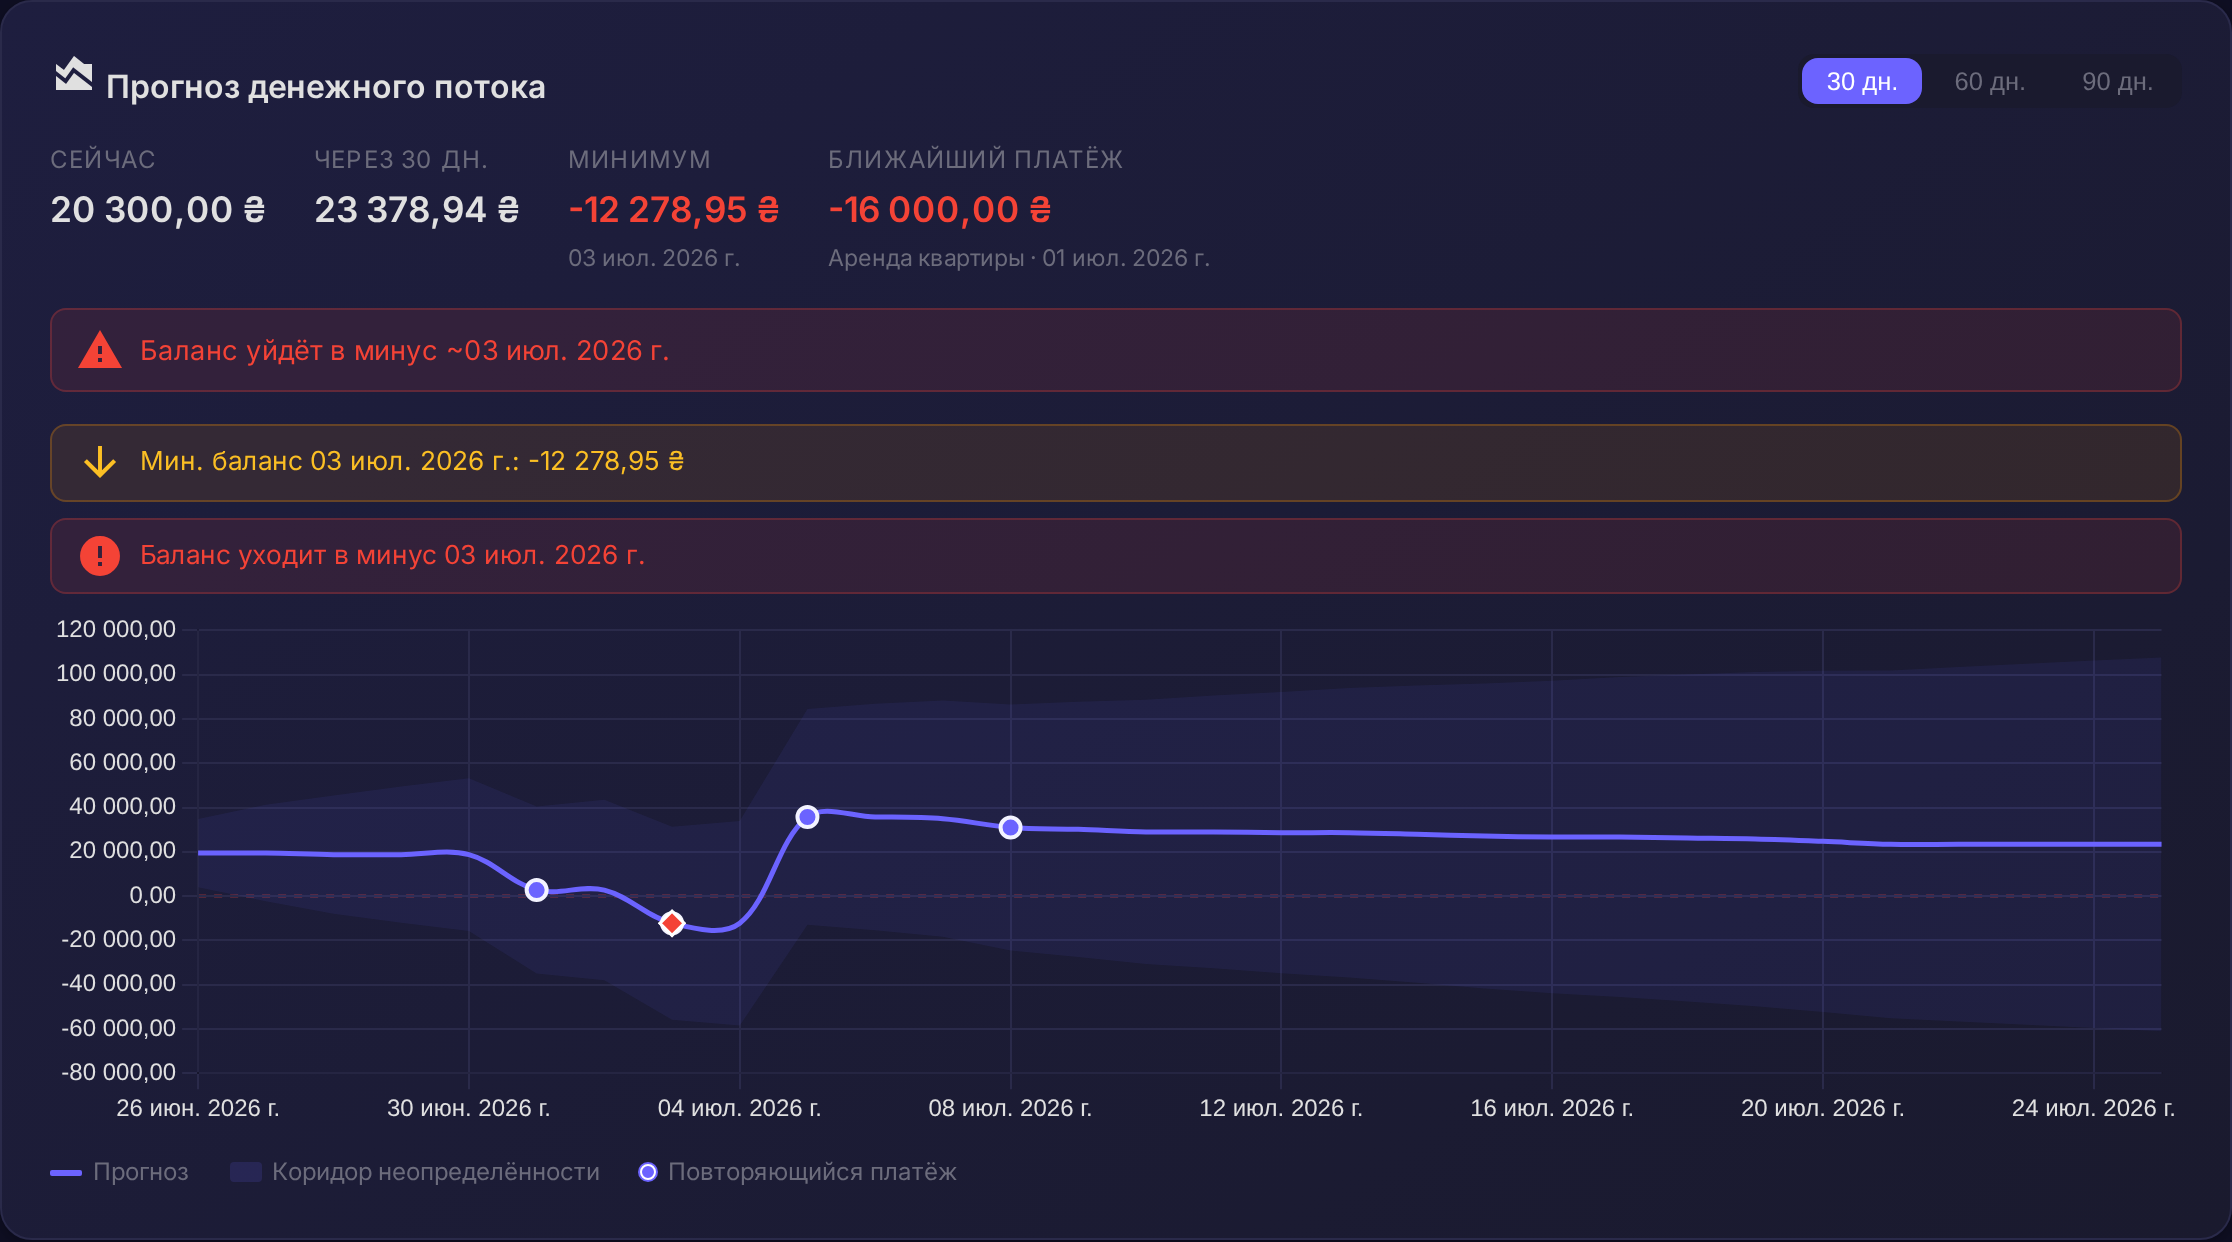Toggle the Коридор неопределённости legend item
Image resolution: width=2232 pixels, height=1242 pixels.
pos(415,1172)
